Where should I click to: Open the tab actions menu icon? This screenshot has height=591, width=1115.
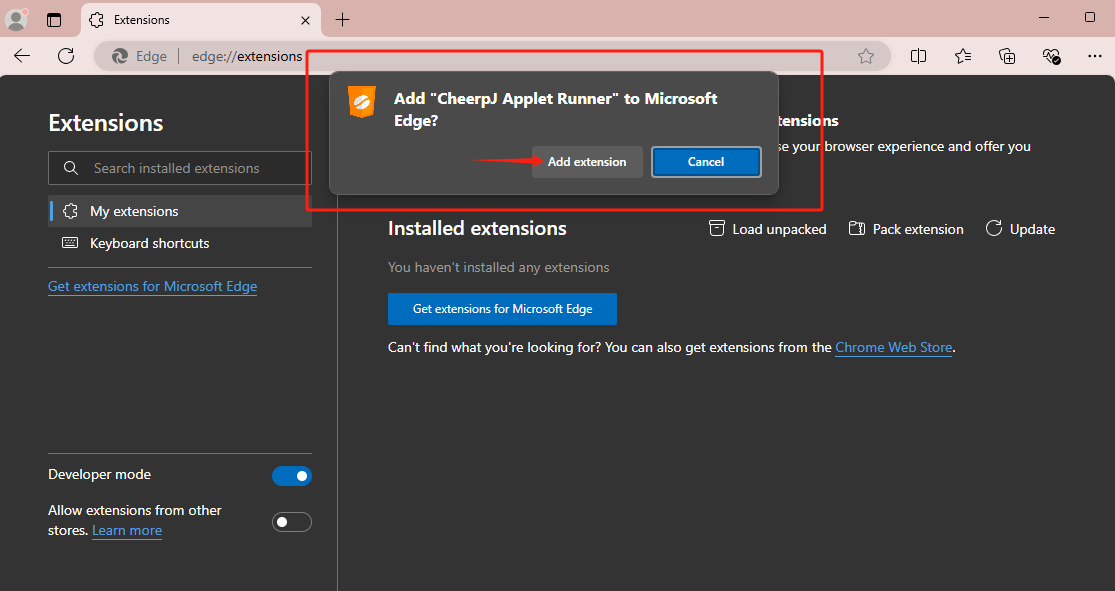click(54, 19)
